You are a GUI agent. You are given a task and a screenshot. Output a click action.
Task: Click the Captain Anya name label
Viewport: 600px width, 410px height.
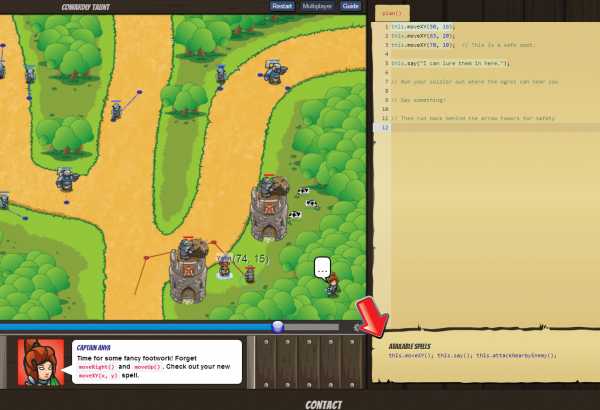pos(94,348)
